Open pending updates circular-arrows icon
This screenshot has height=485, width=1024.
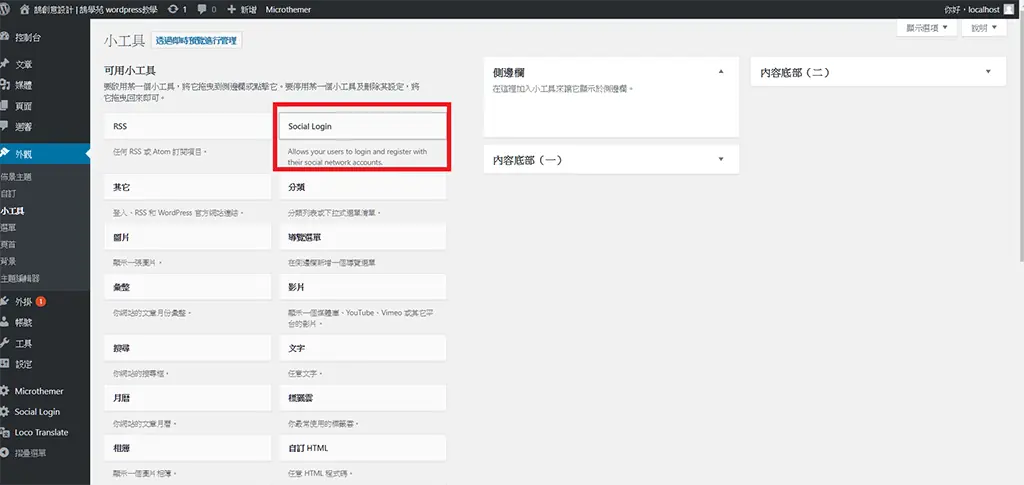[172, 10]
